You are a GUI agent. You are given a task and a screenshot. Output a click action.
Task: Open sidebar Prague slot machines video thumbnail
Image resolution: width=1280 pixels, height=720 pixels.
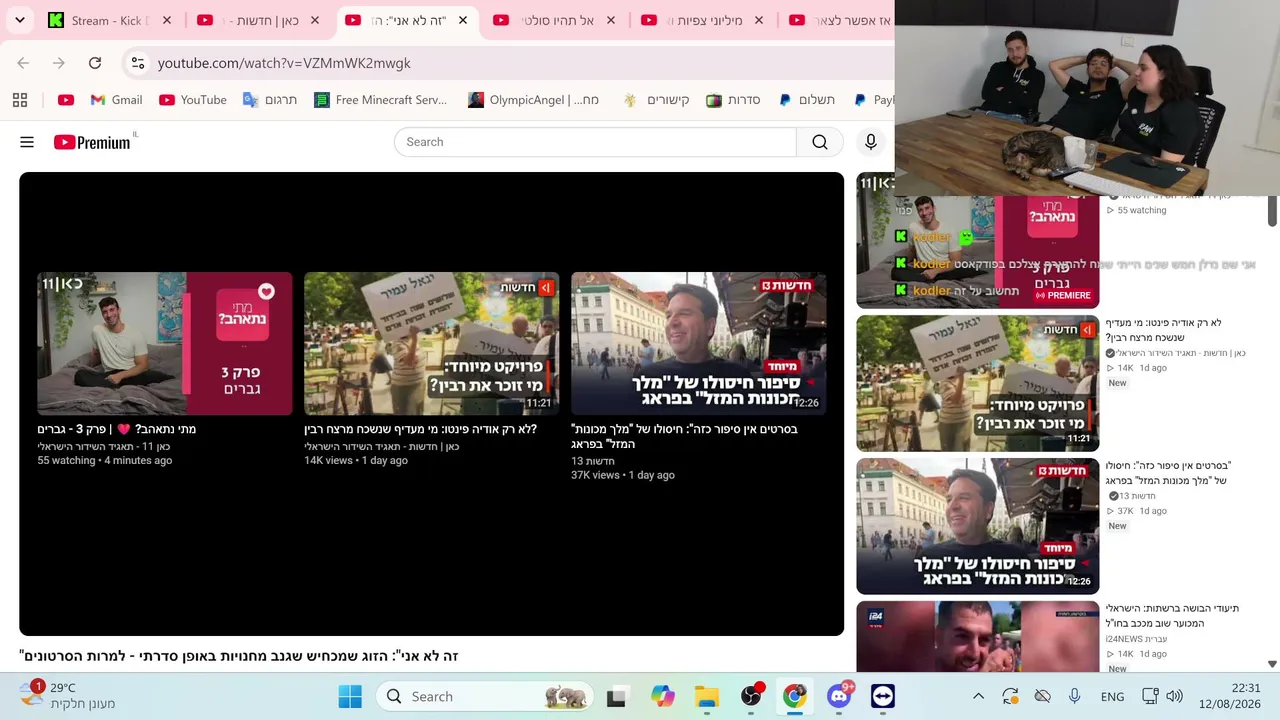(x=978, y=526)
